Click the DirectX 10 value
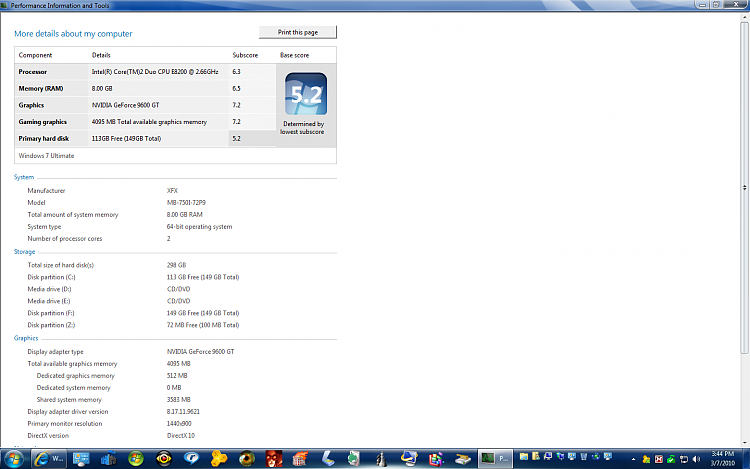750x469 pixels. [181, 436]
